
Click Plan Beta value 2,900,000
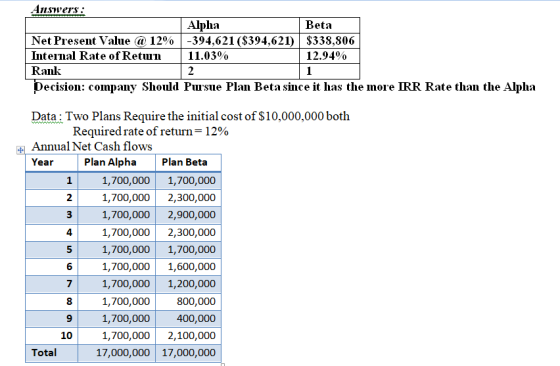click(188, 215)
